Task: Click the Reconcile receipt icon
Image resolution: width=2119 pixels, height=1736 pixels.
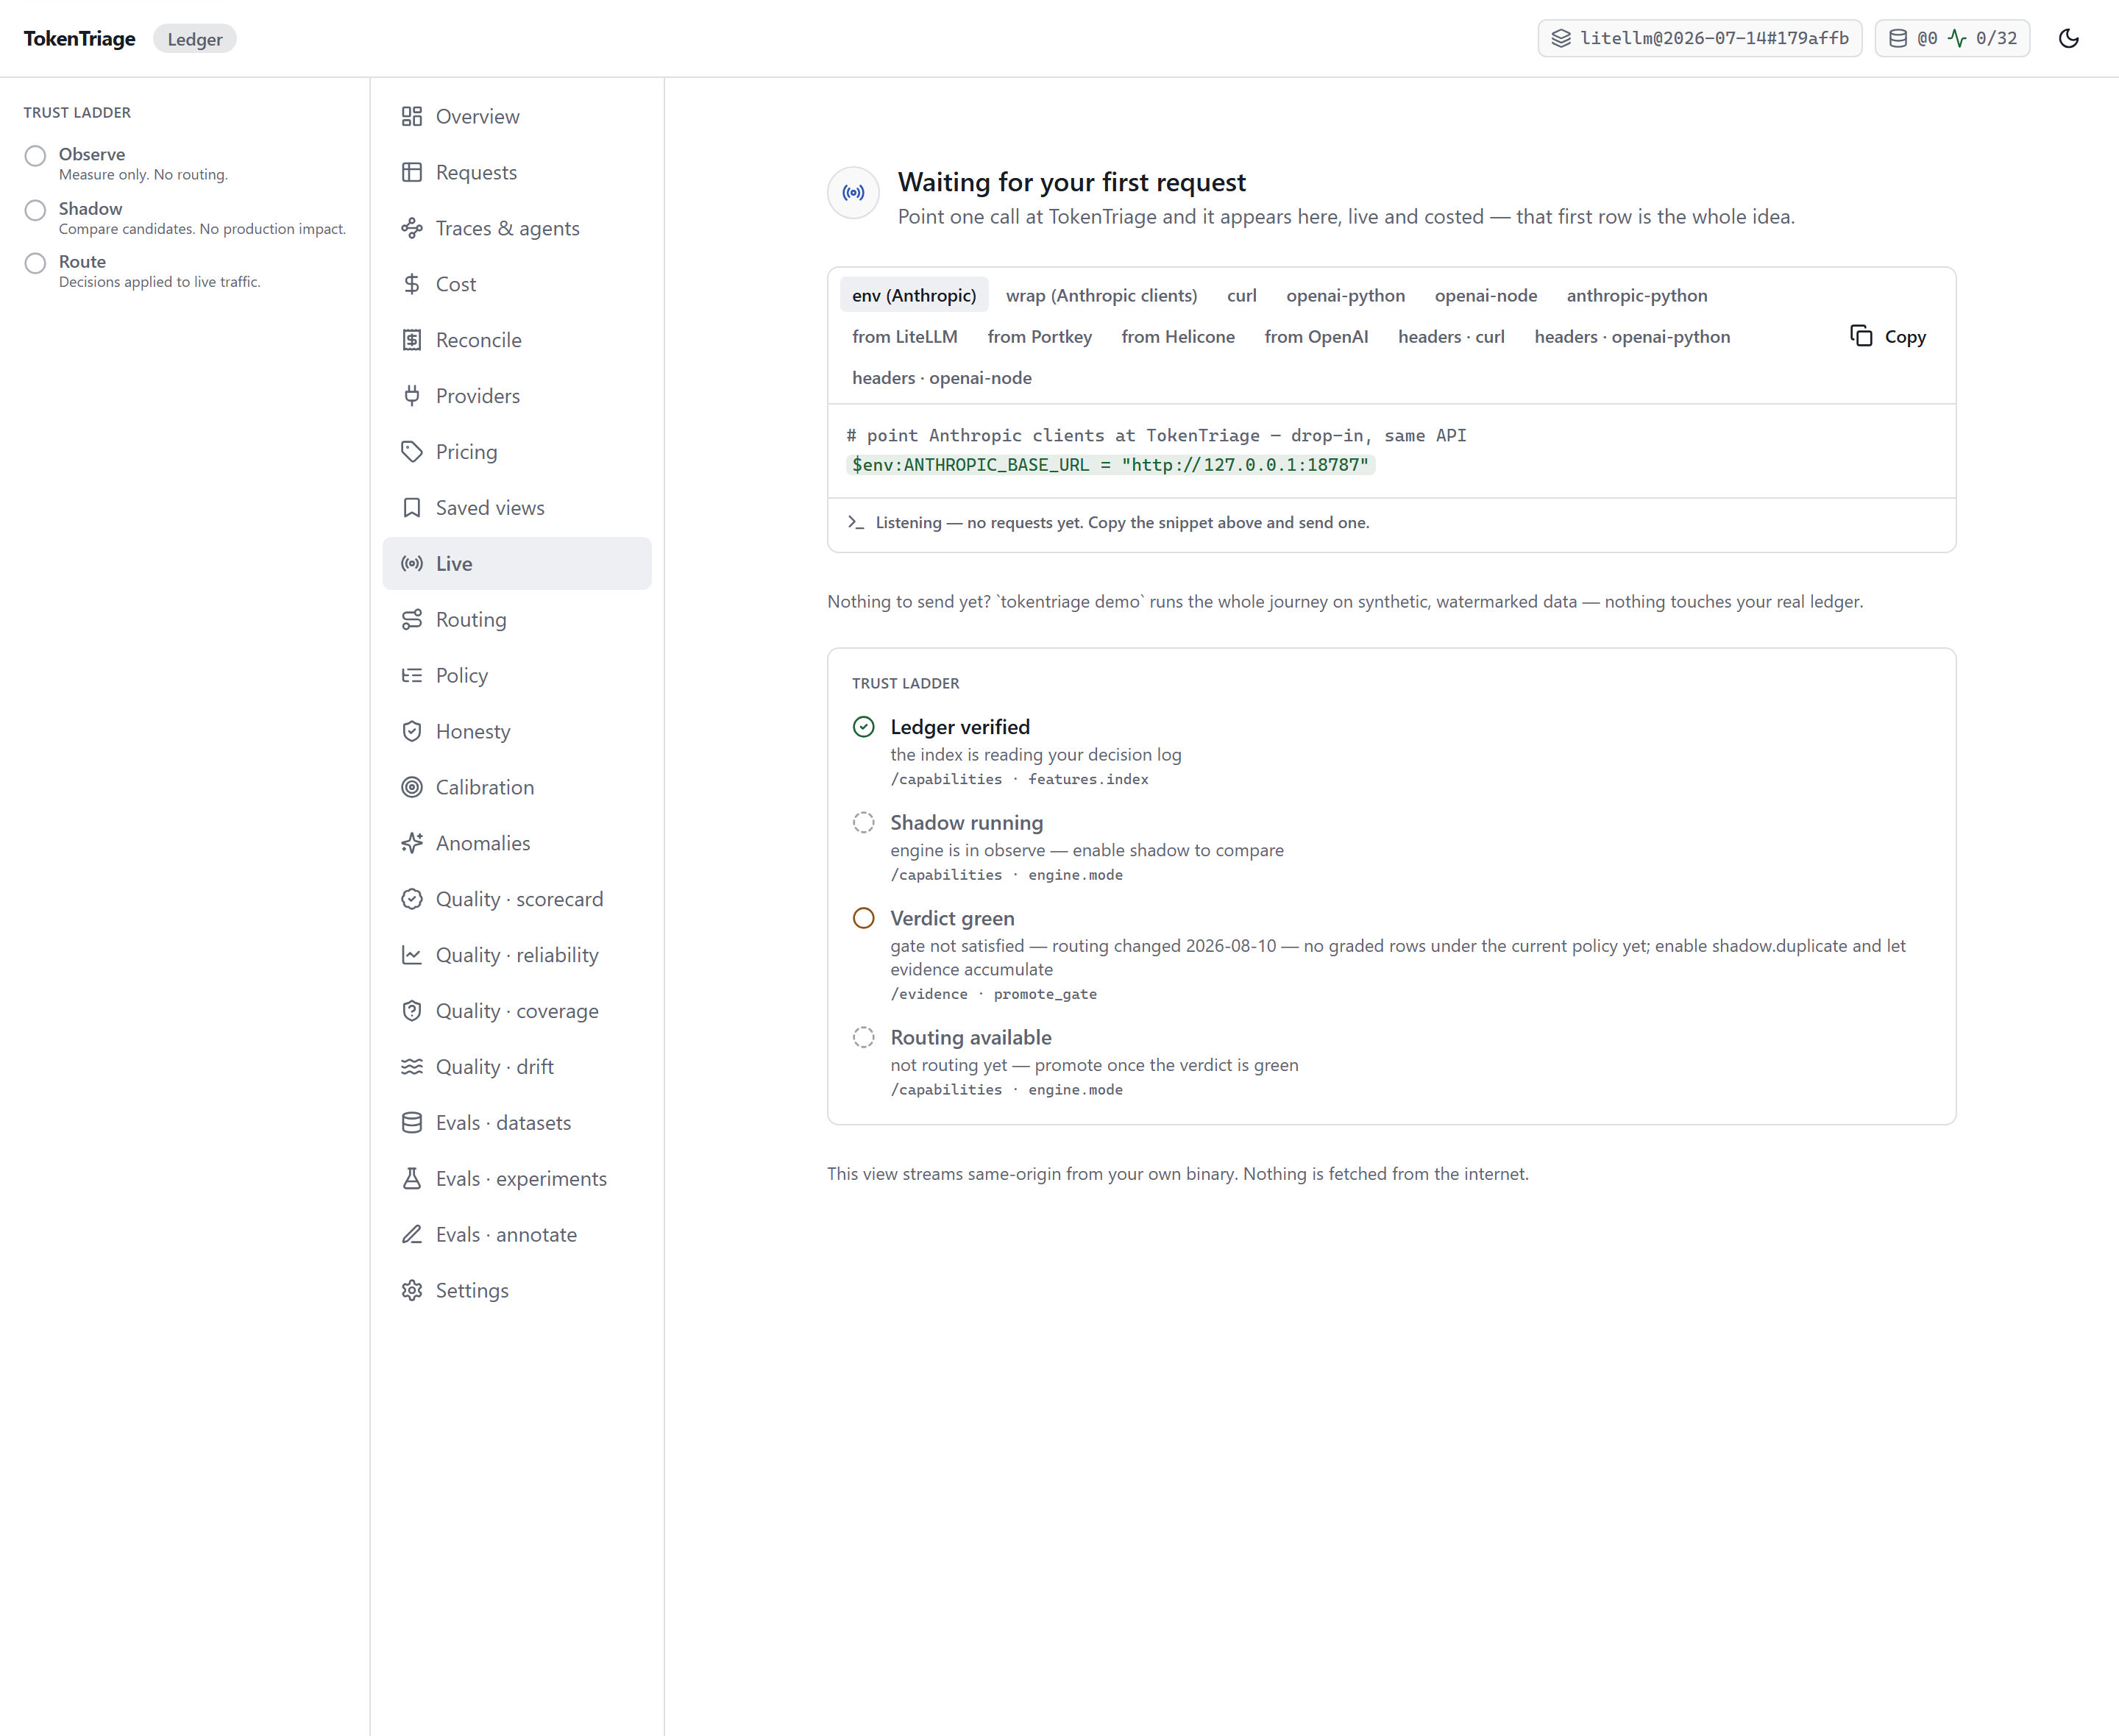Action: pos(411,340)
